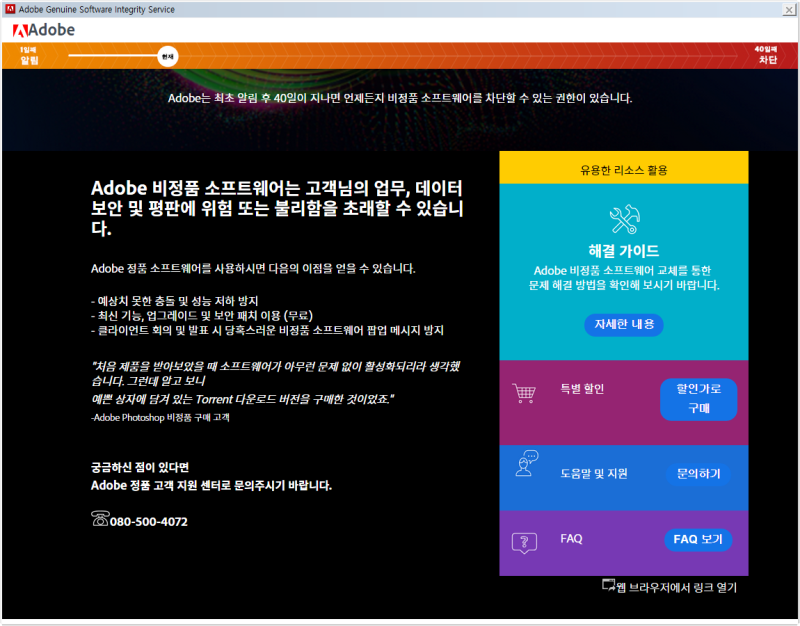Screen dimensions: 800x626
Task: Click the Adobe 정품 고객 지원 센터 line
Action: pos(211,485)
